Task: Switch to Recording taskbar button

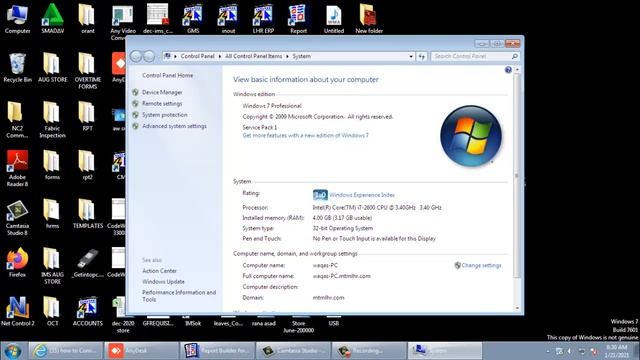Action: coord(368,351)
